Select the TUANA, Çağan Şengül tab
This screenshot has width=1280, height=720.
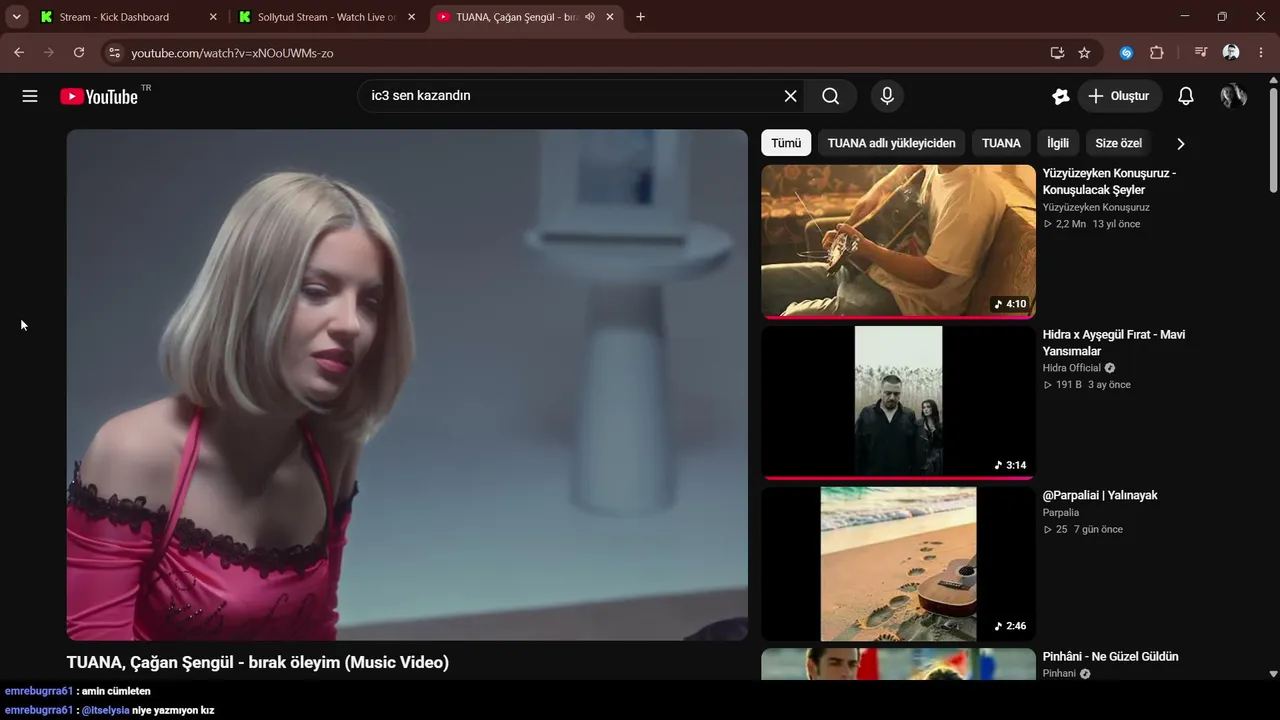click(526, 17)
